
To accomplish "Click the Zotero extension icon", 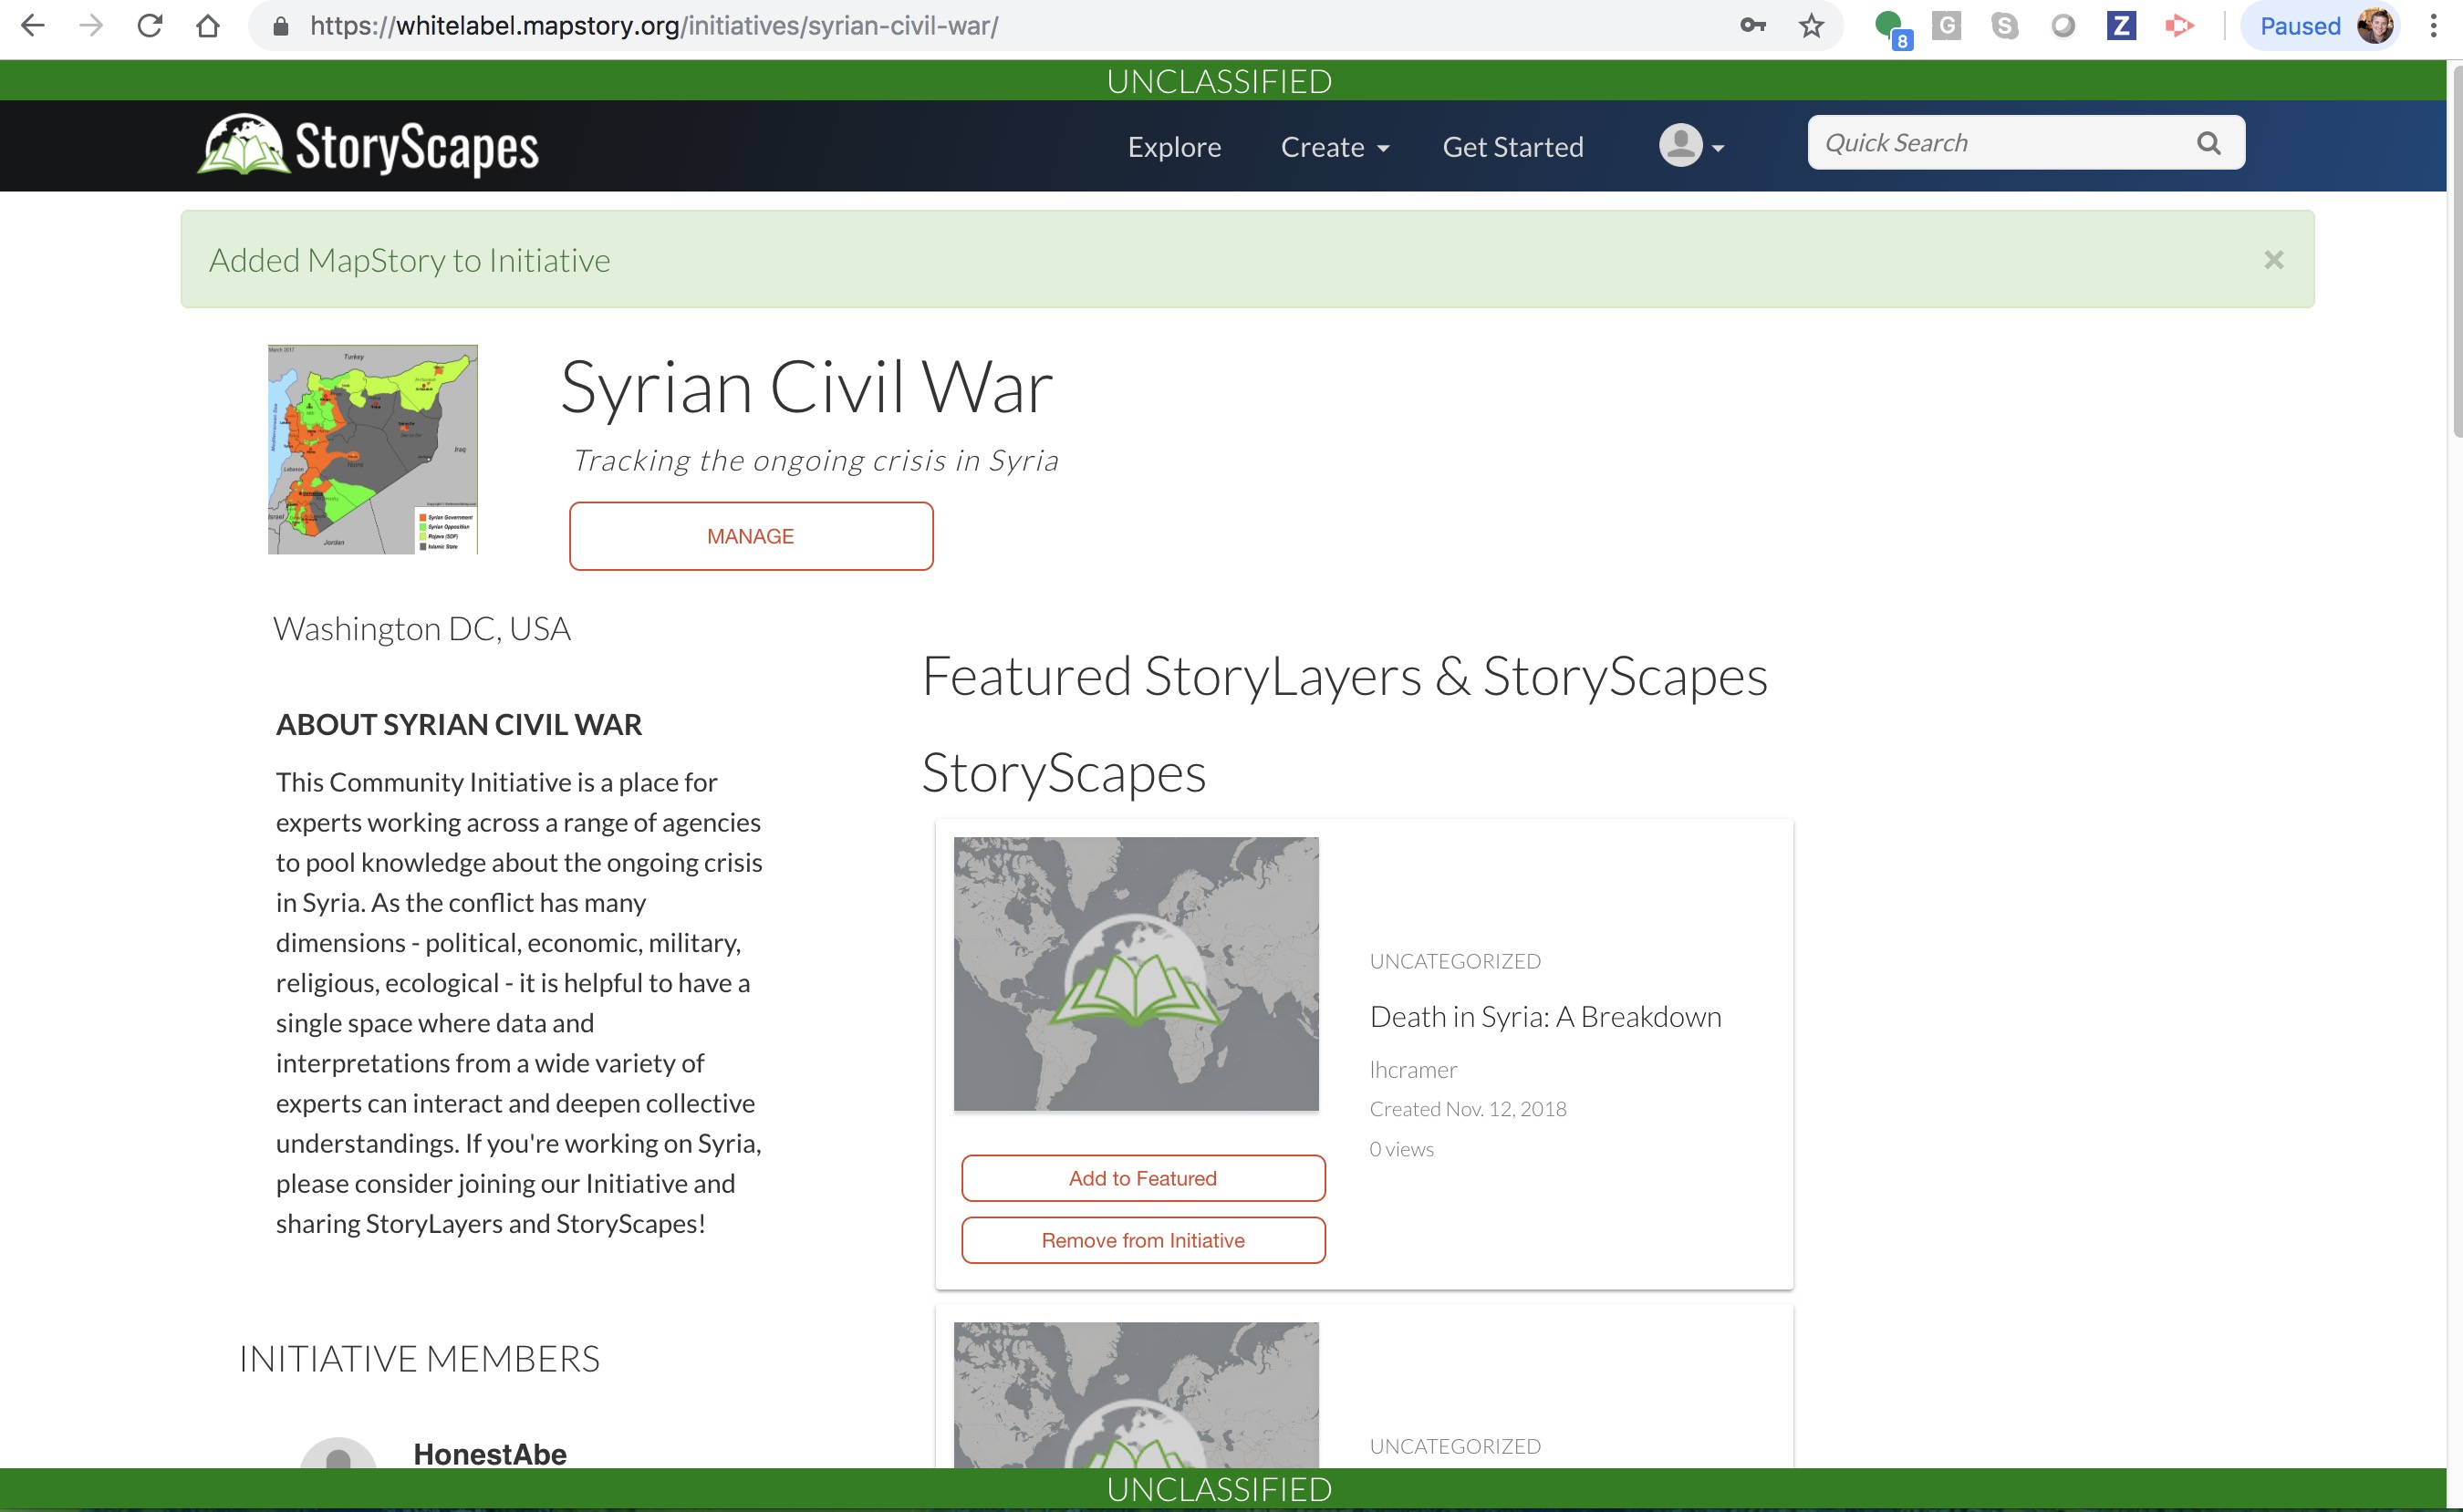I will tap(2120, 26).
